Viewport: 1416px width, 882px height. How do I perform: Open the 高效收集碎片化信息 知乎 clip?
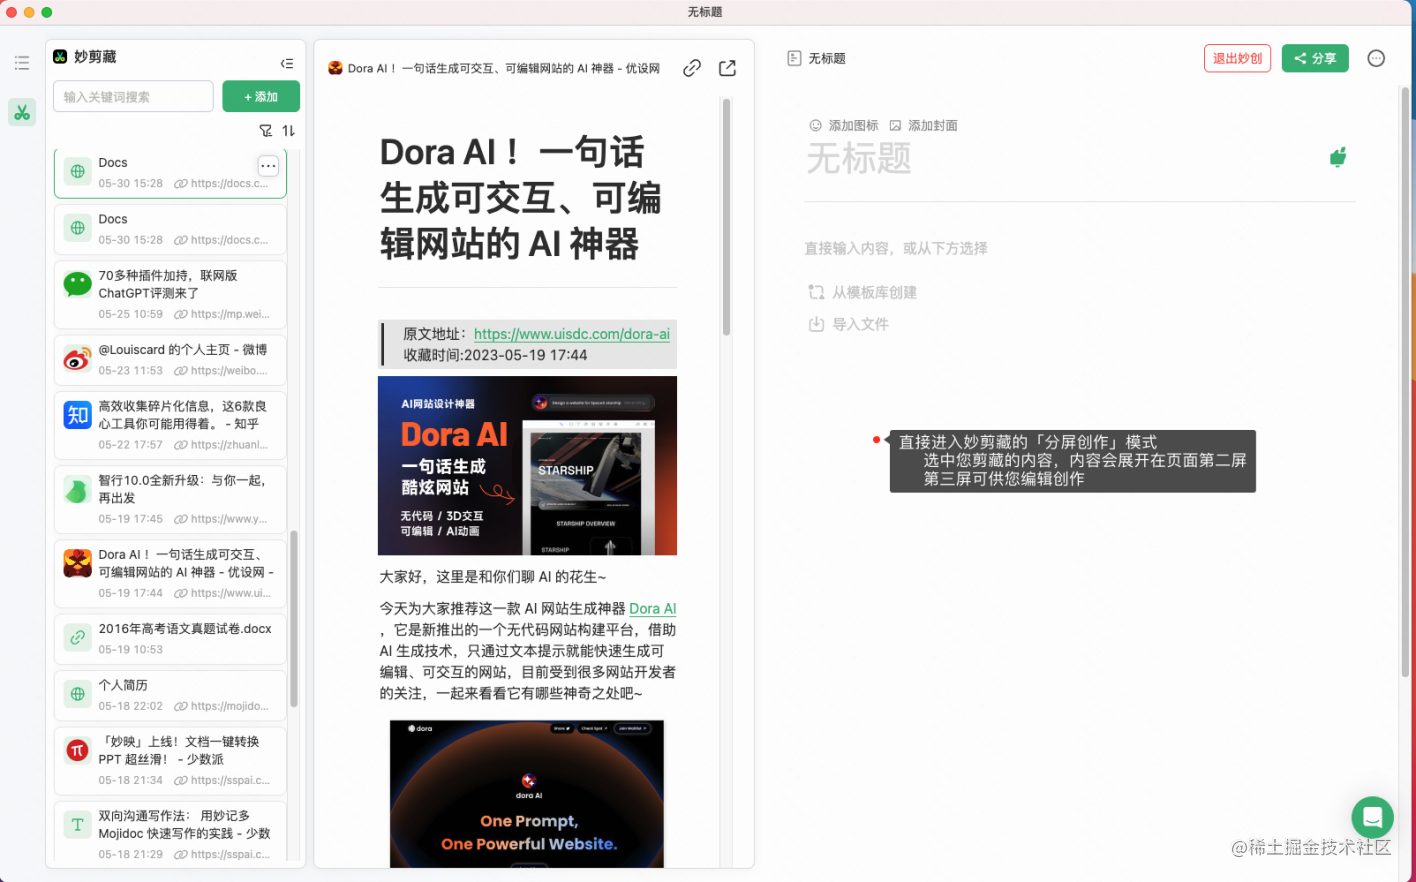(x=170, y=425)
